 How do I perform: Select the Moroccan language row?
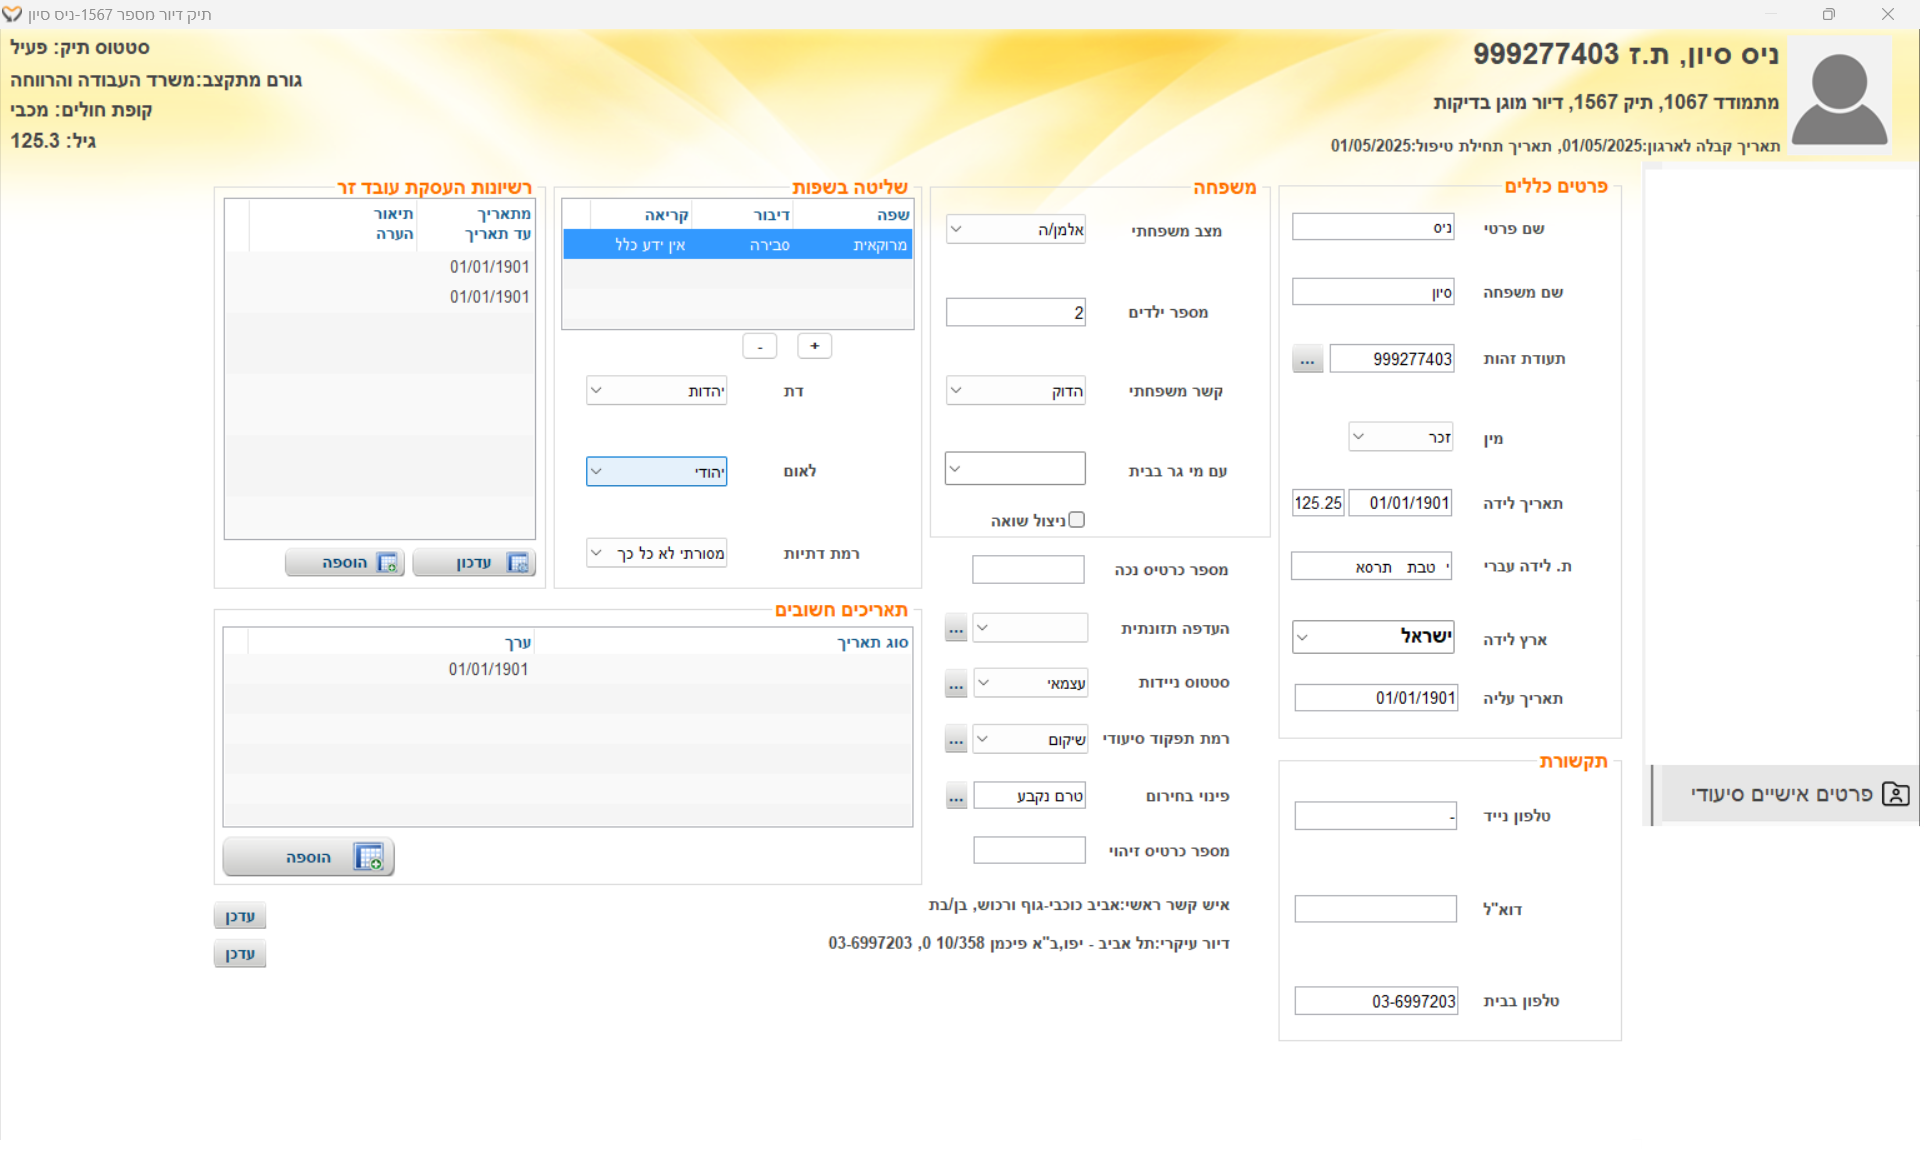pyautogui.click(x=738, y=245)
